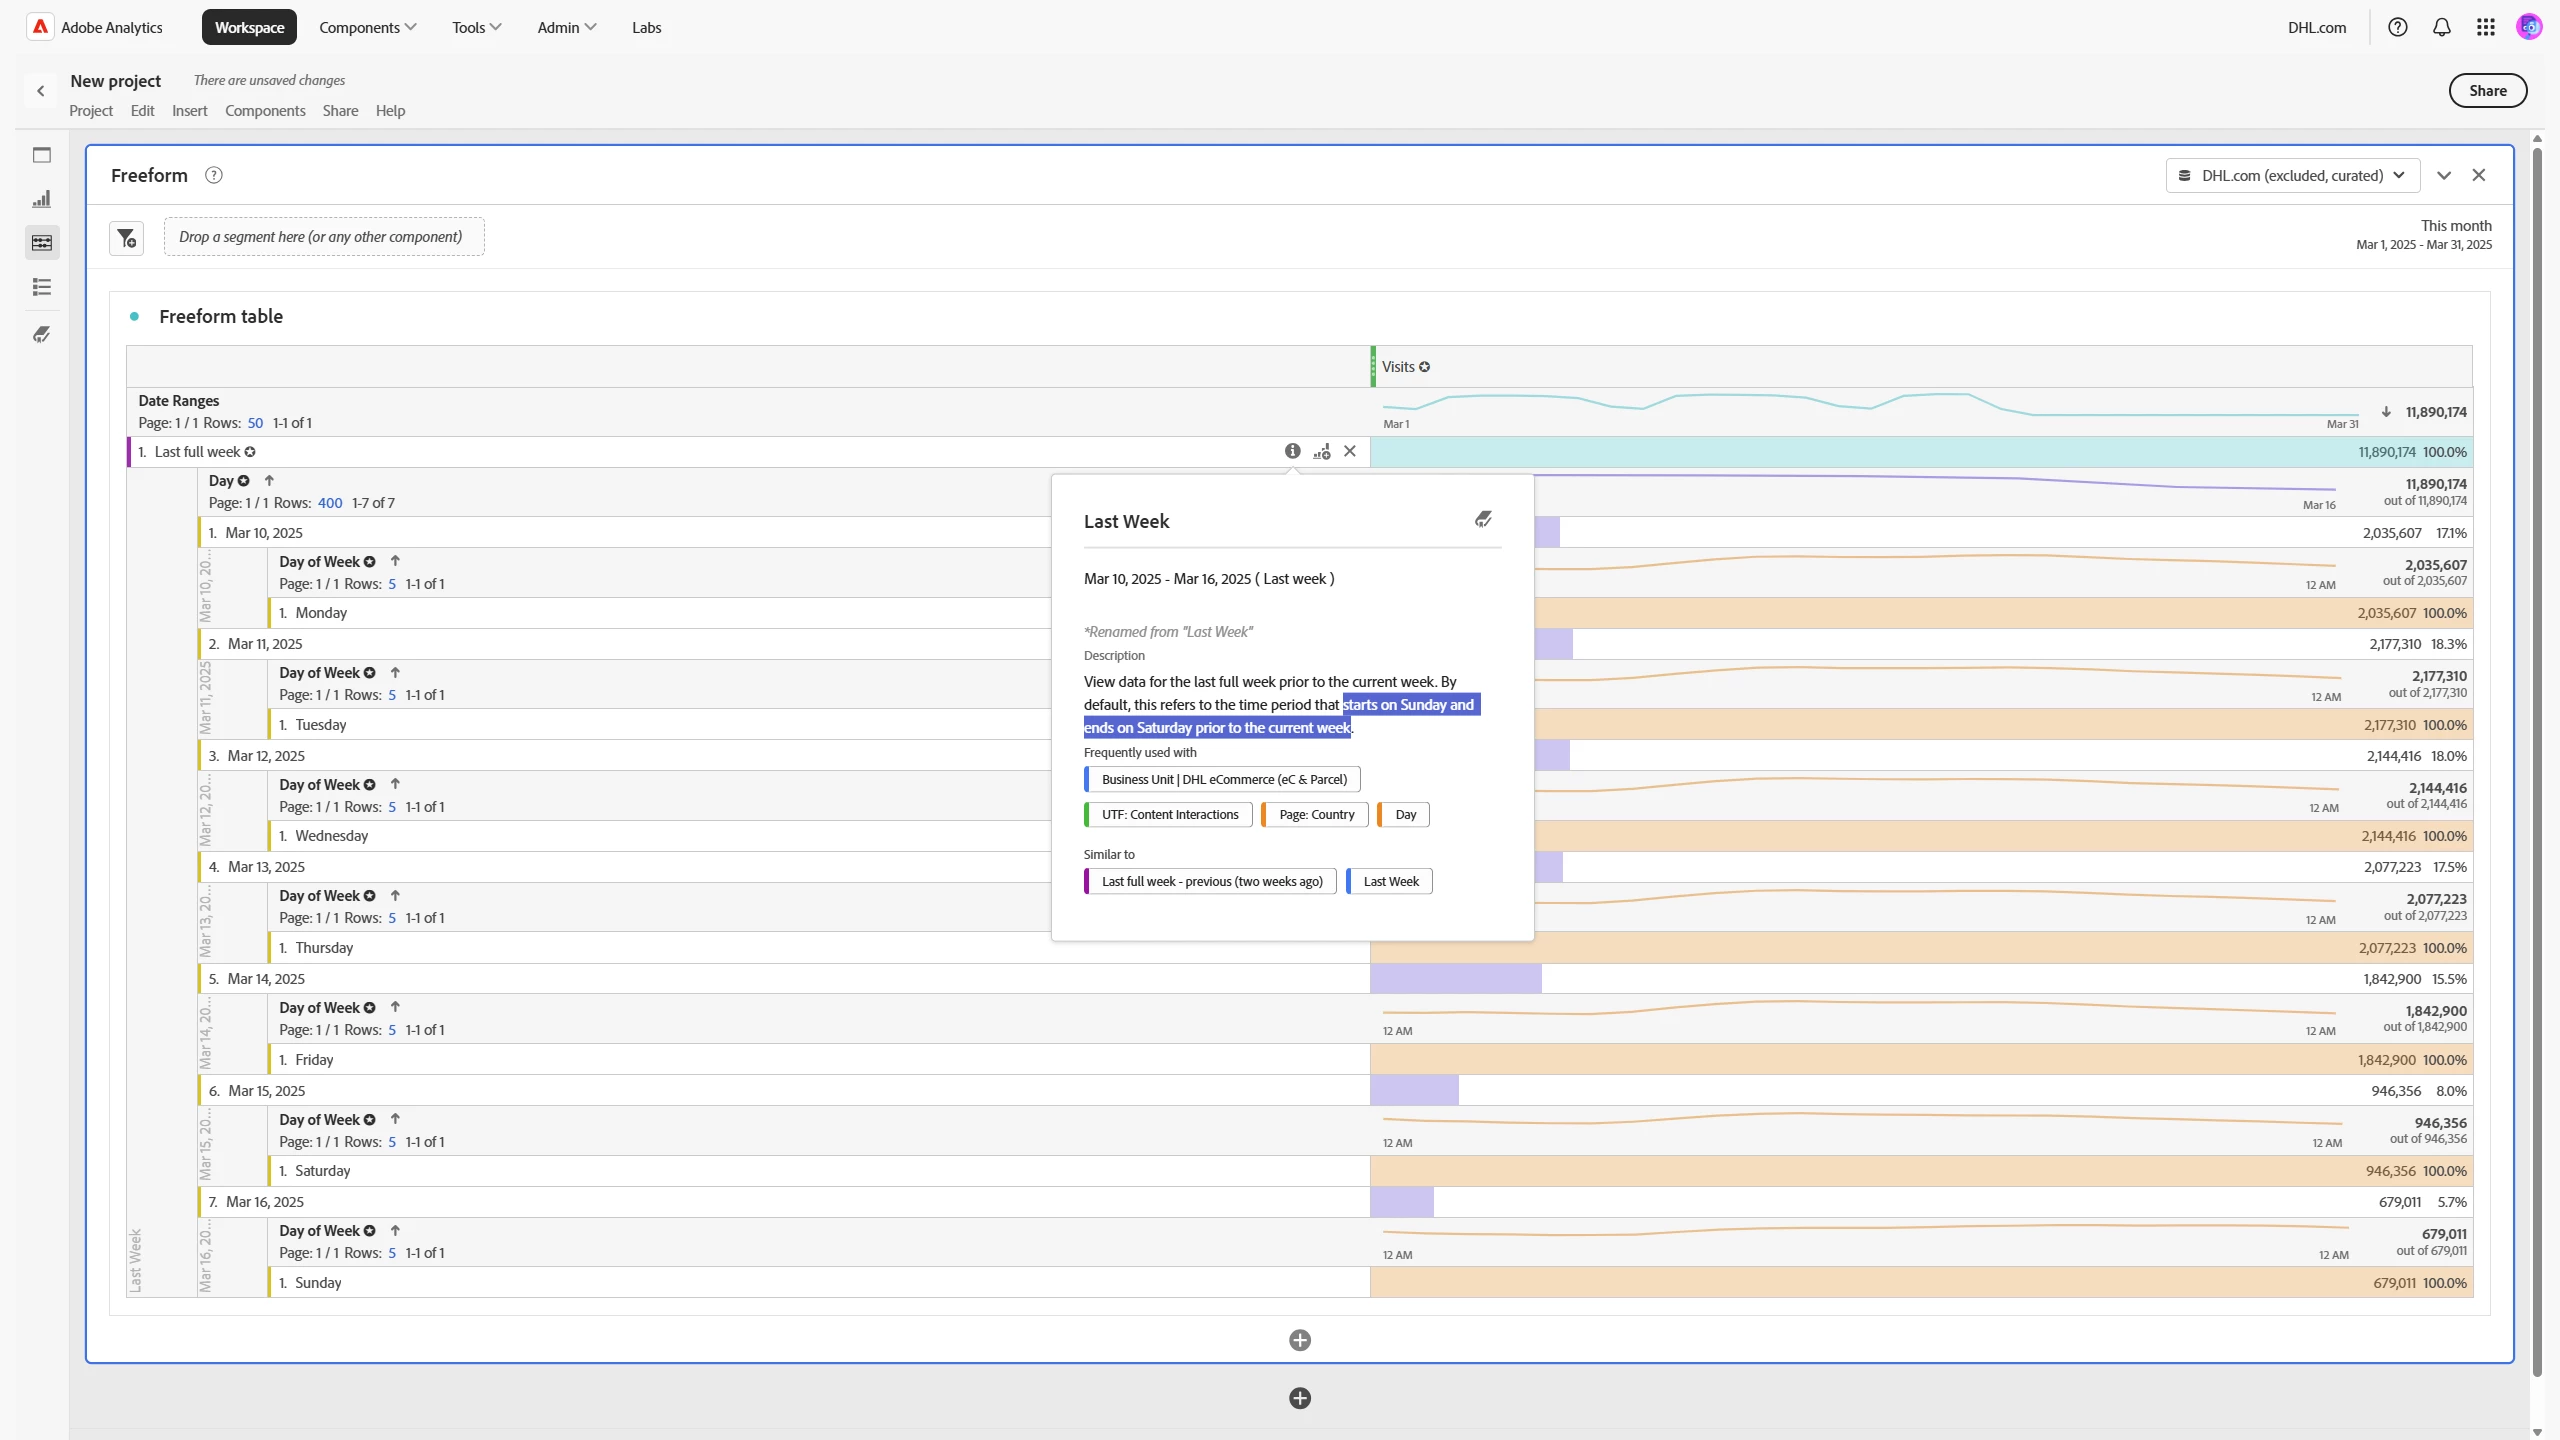Open the Insert menu
Viewport: 2560px width, 1440px height.
[189, 110]
